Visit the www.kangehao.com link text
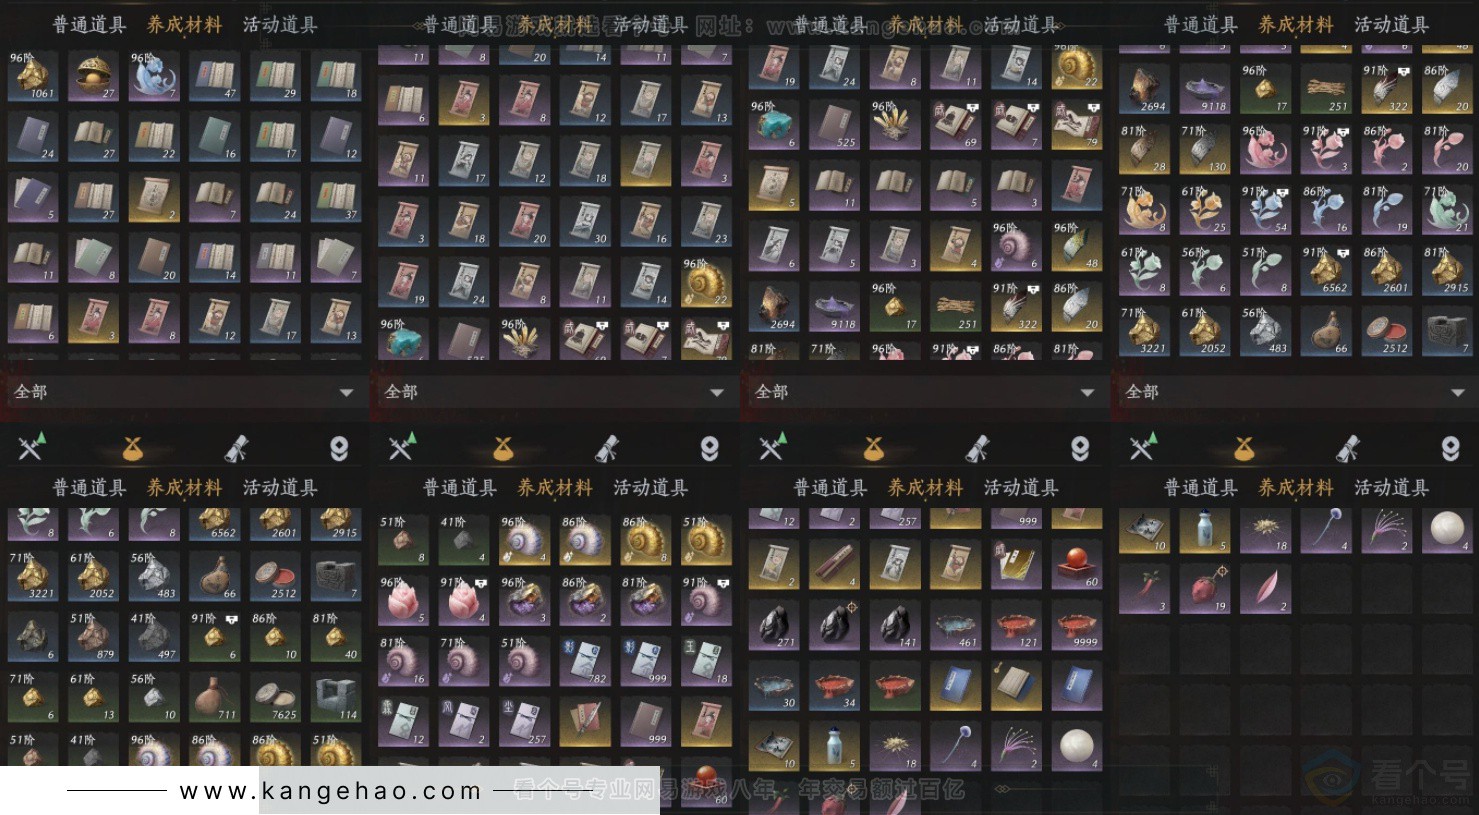This screenshot has width=1479, height=815. [331, 791]
